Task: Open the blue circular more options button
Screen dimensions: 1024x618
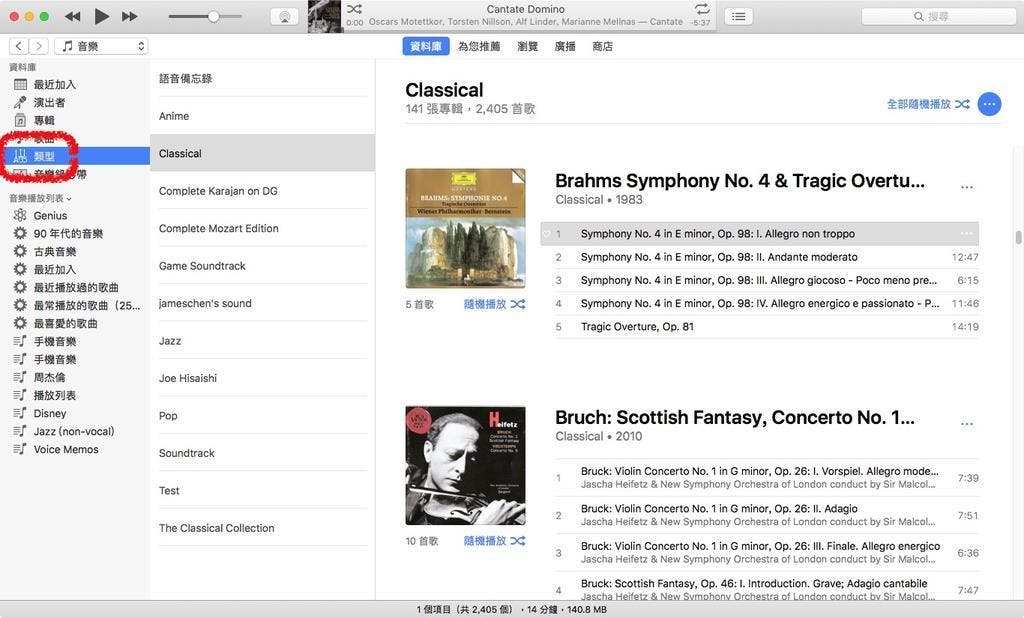Action: (989, 104)
